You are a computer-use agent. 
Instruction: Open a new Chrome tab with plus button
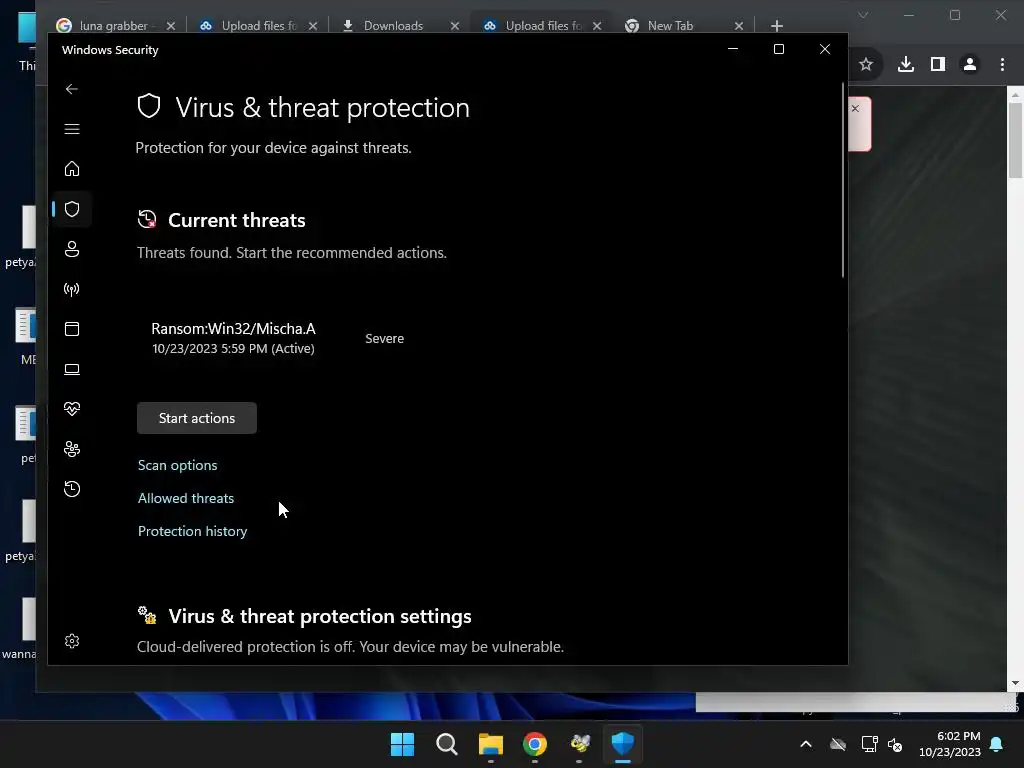click(776, 25)
